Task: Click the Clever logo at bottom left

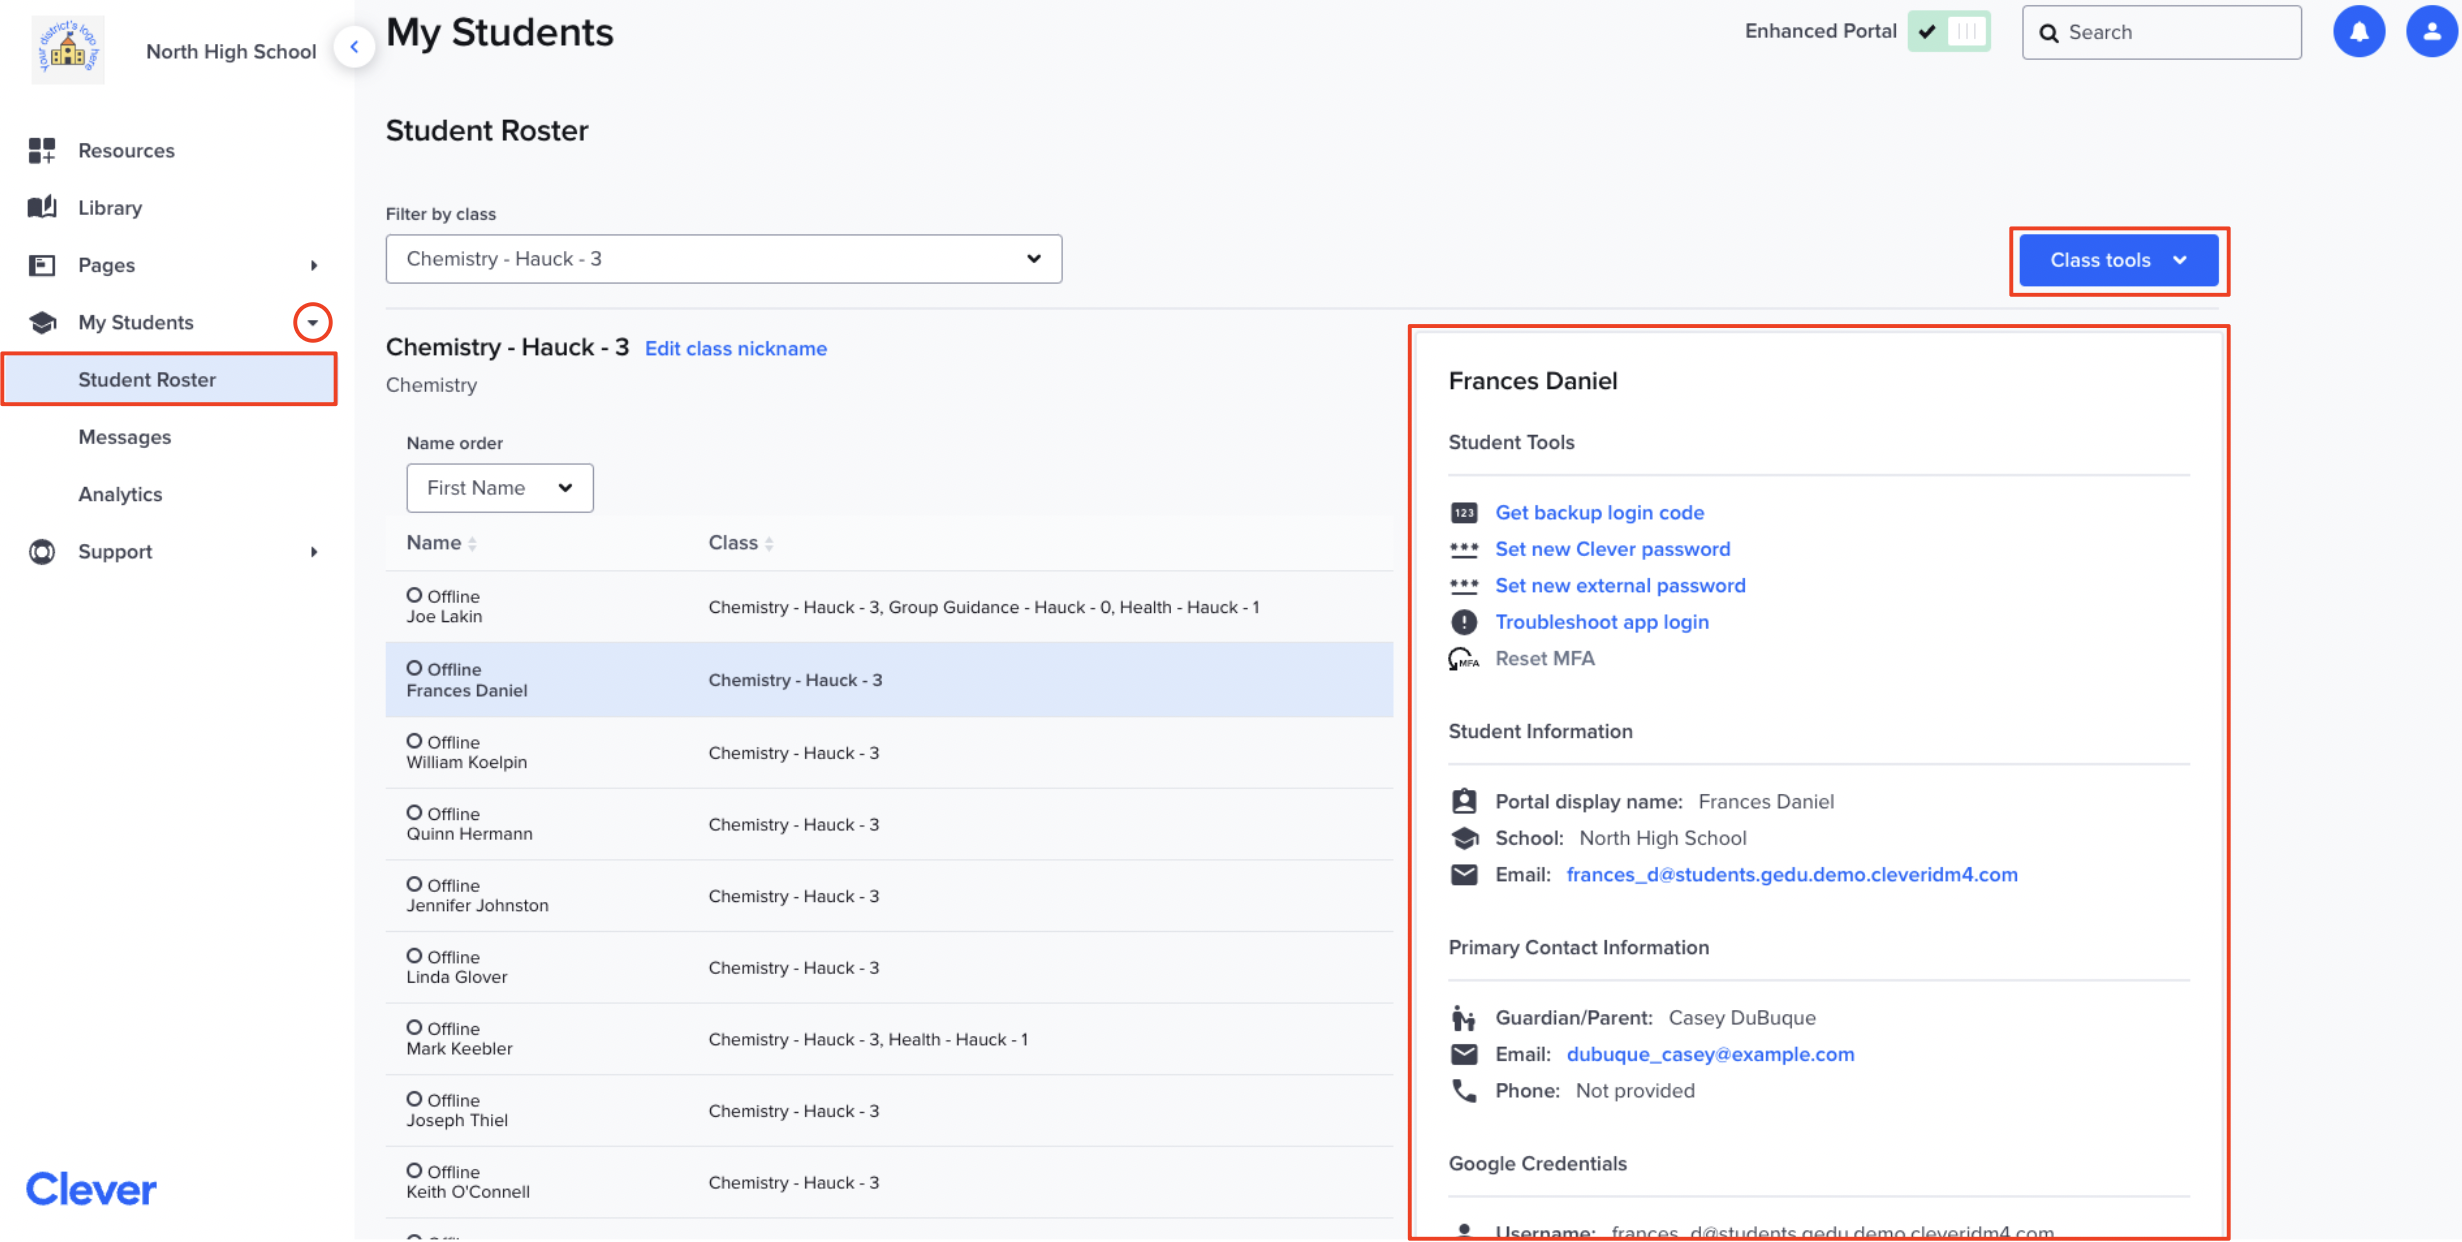Action: click(x=90, y=1188)
